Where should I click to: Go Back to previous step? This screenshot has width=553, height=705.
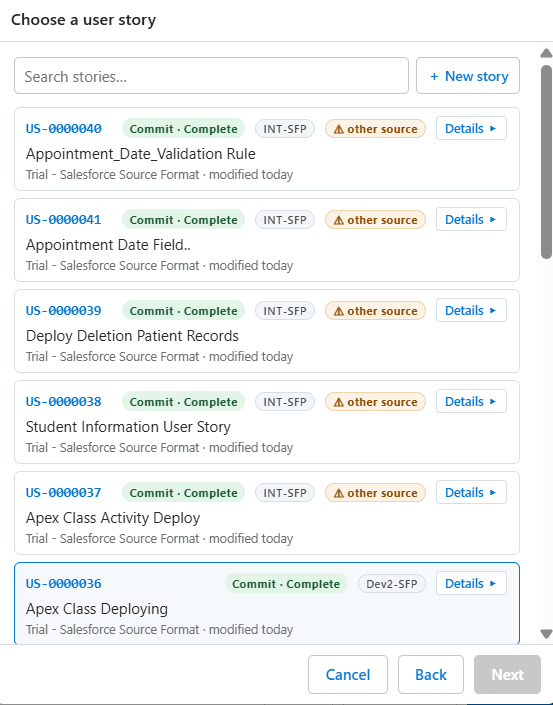[431, 674]
